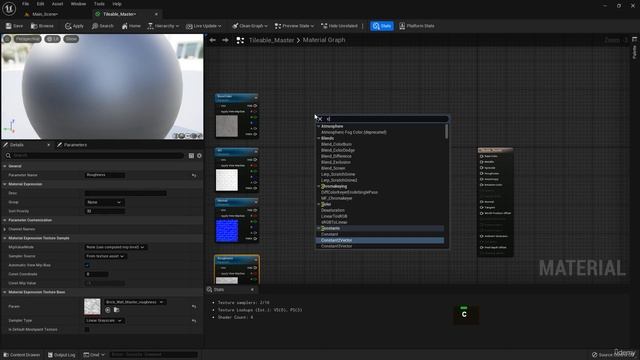The image size is (640, 360).
Task: Click the Unreal Engine logo
Action: pos(9,8)
